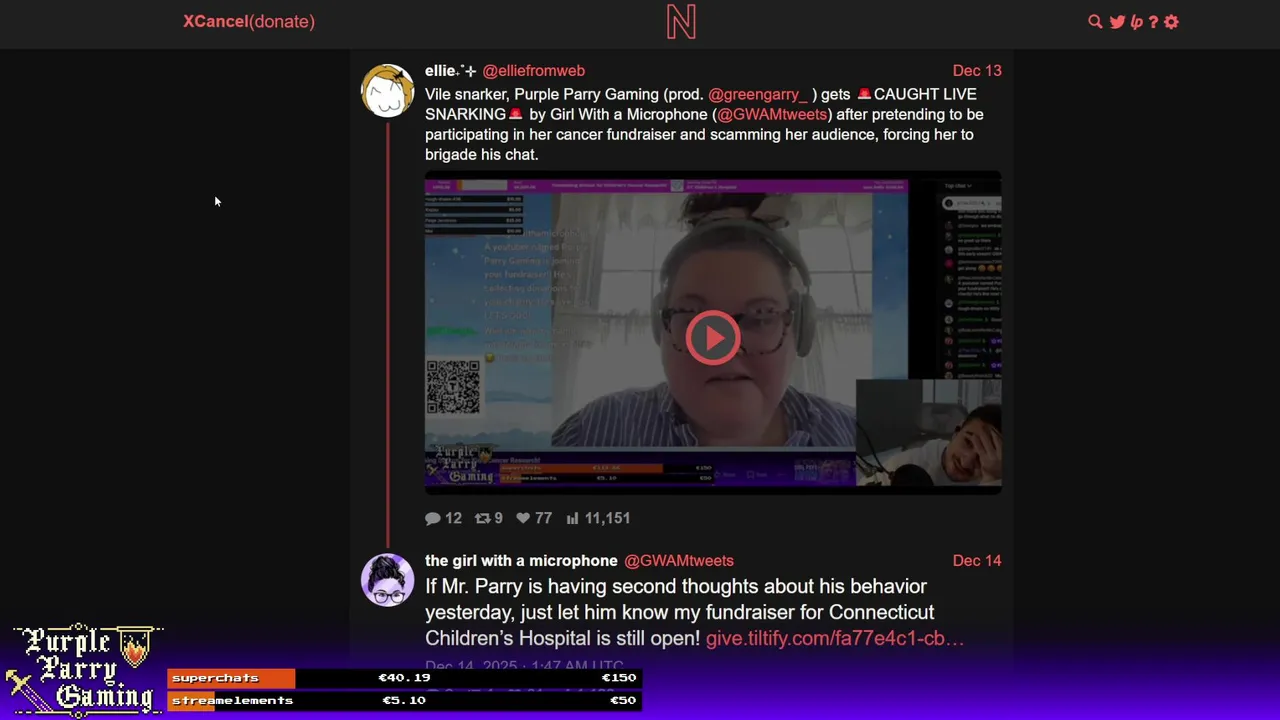Open 'the girl with a microphone' name link
The width and height of the screenshot is (1280, 720).
[x=521, y=561]
